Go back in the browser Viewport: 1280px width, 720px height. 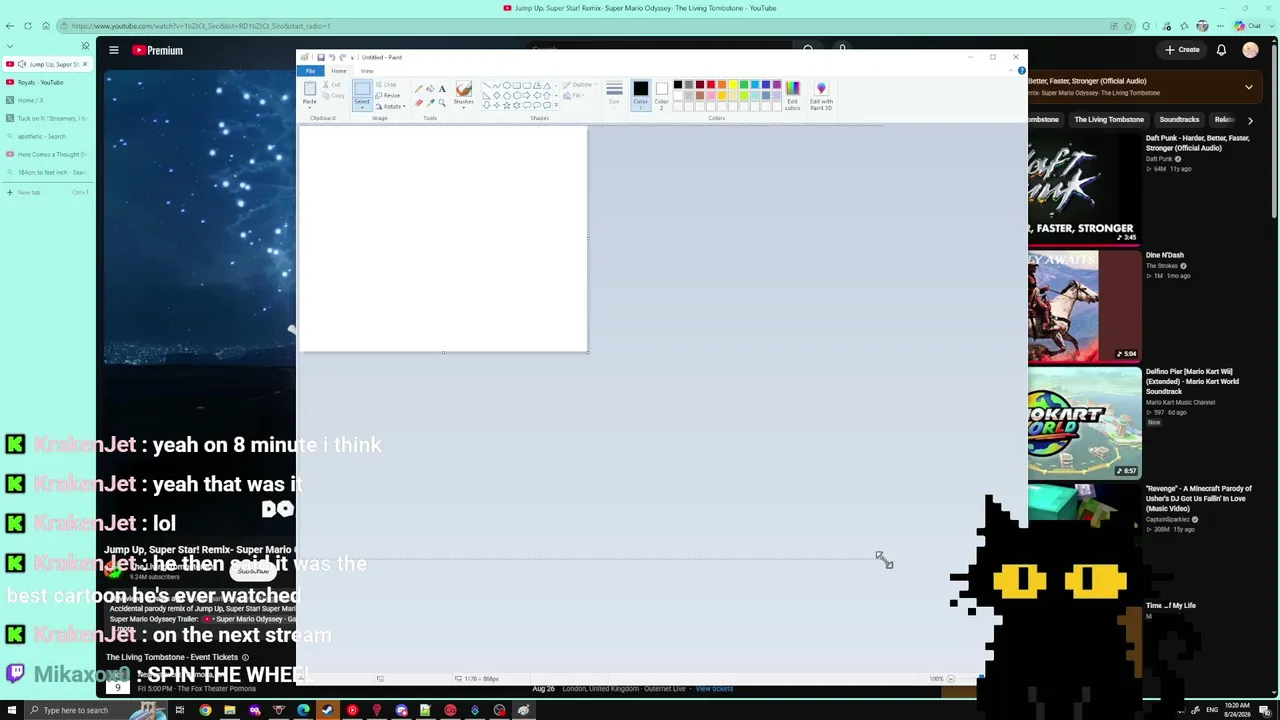click(10, 26)
